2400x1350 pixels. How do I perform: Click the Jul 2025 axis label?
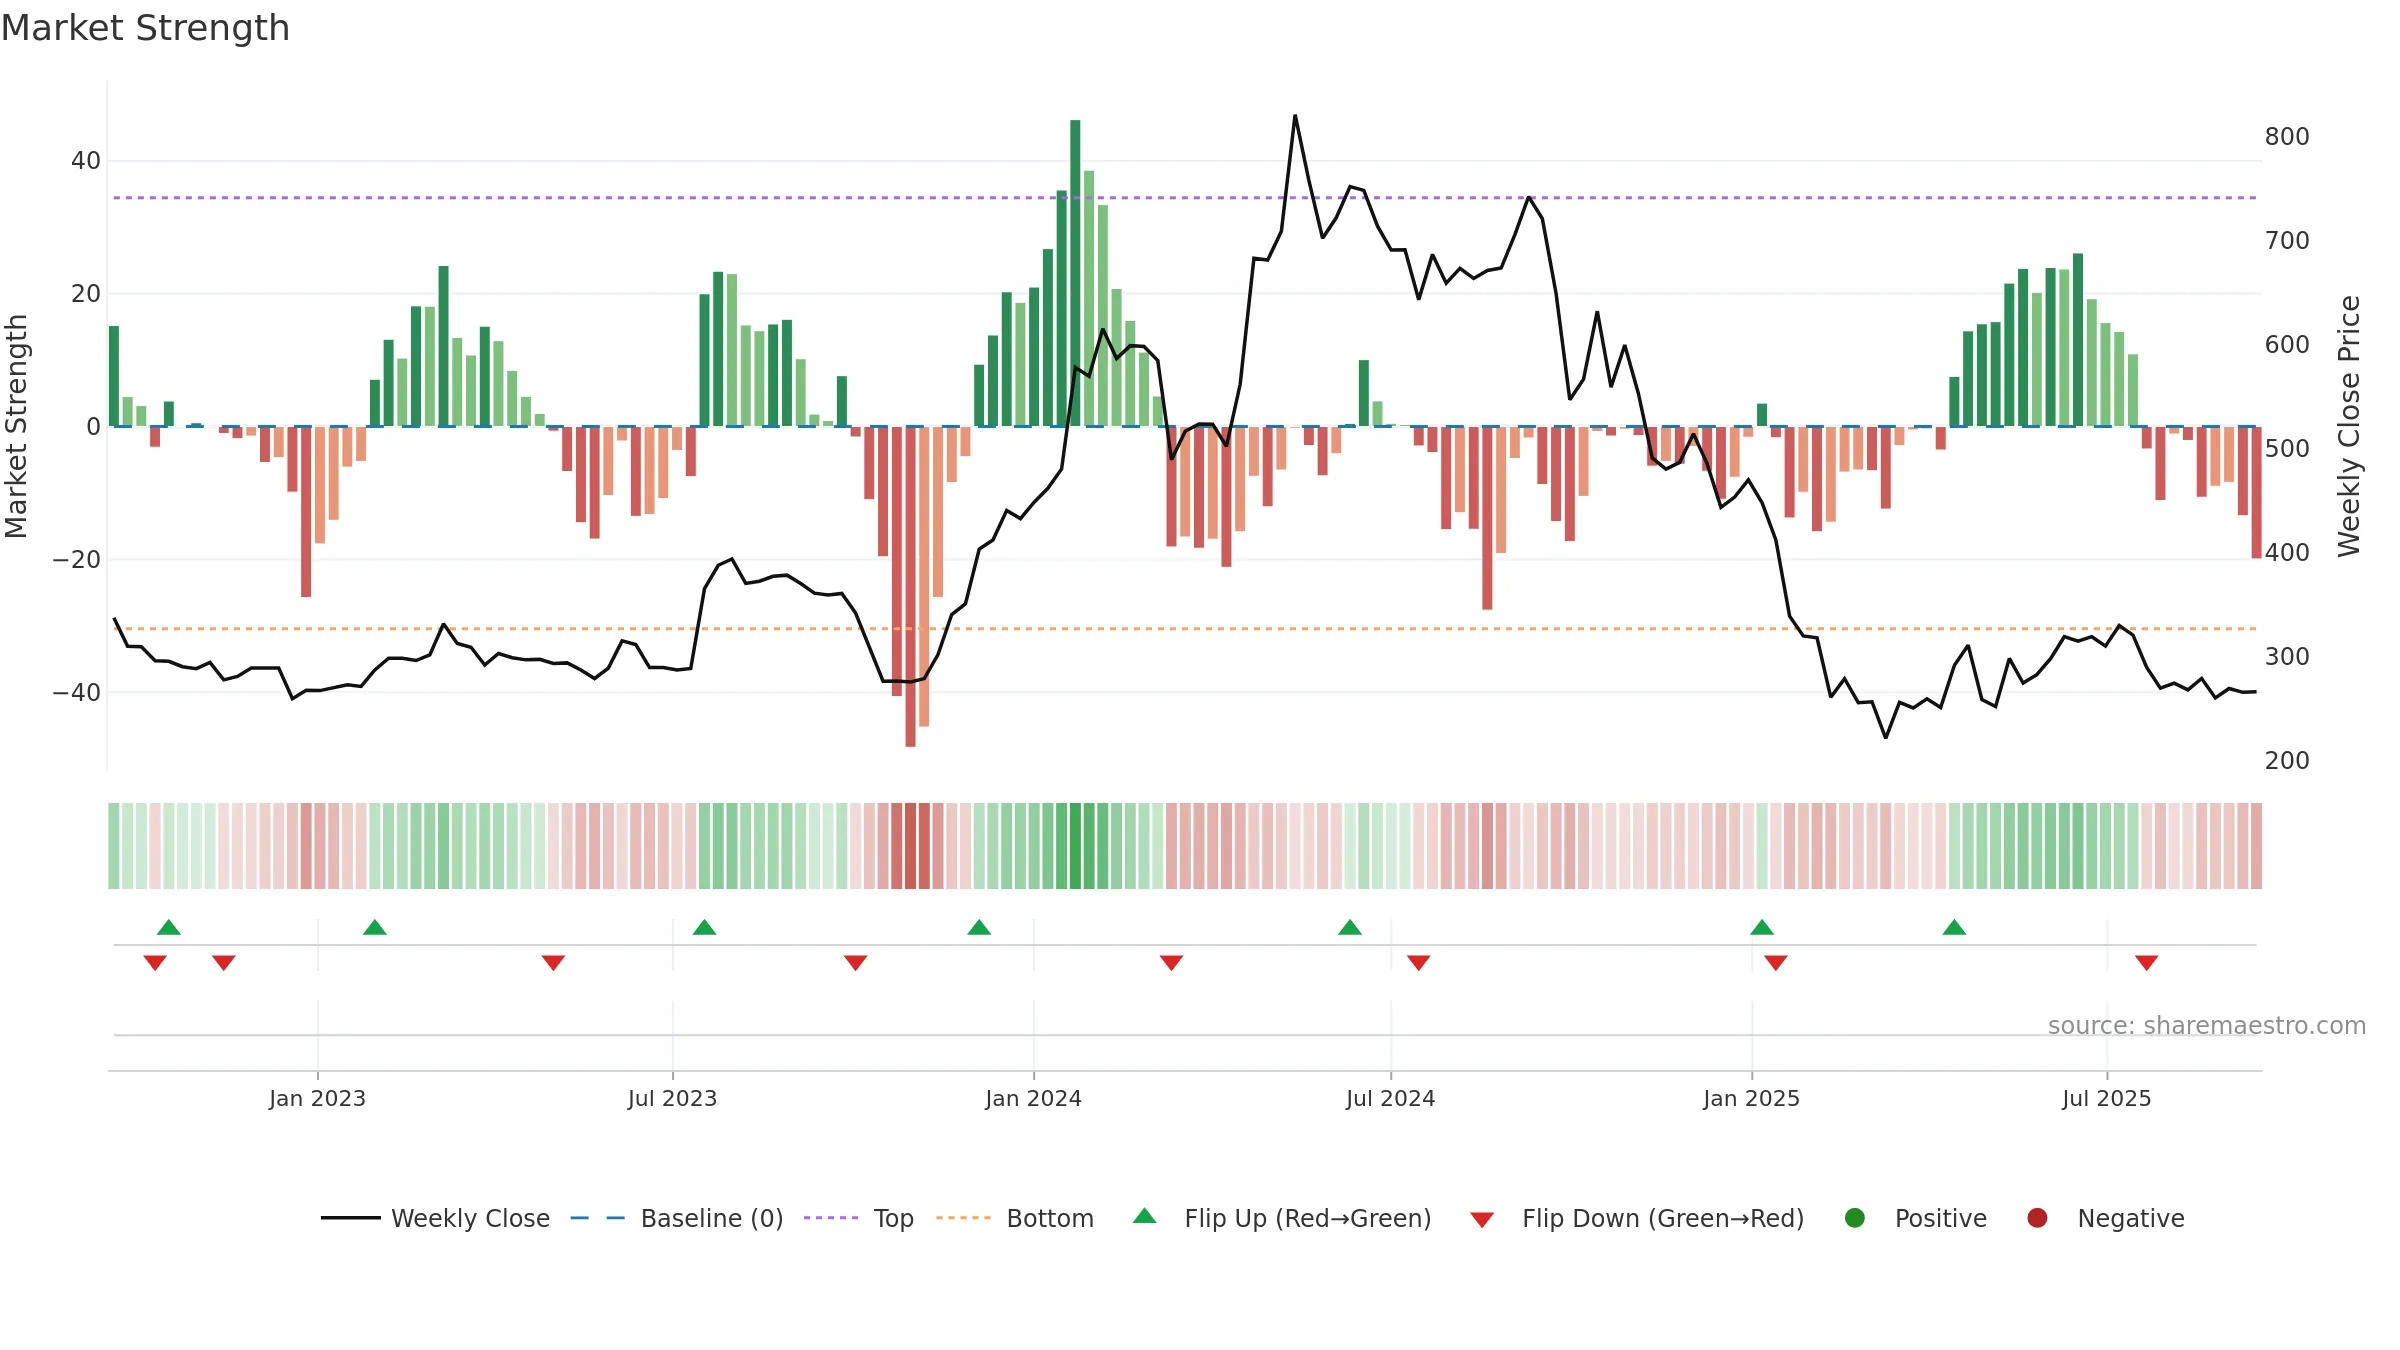tap(2106, 1098)
